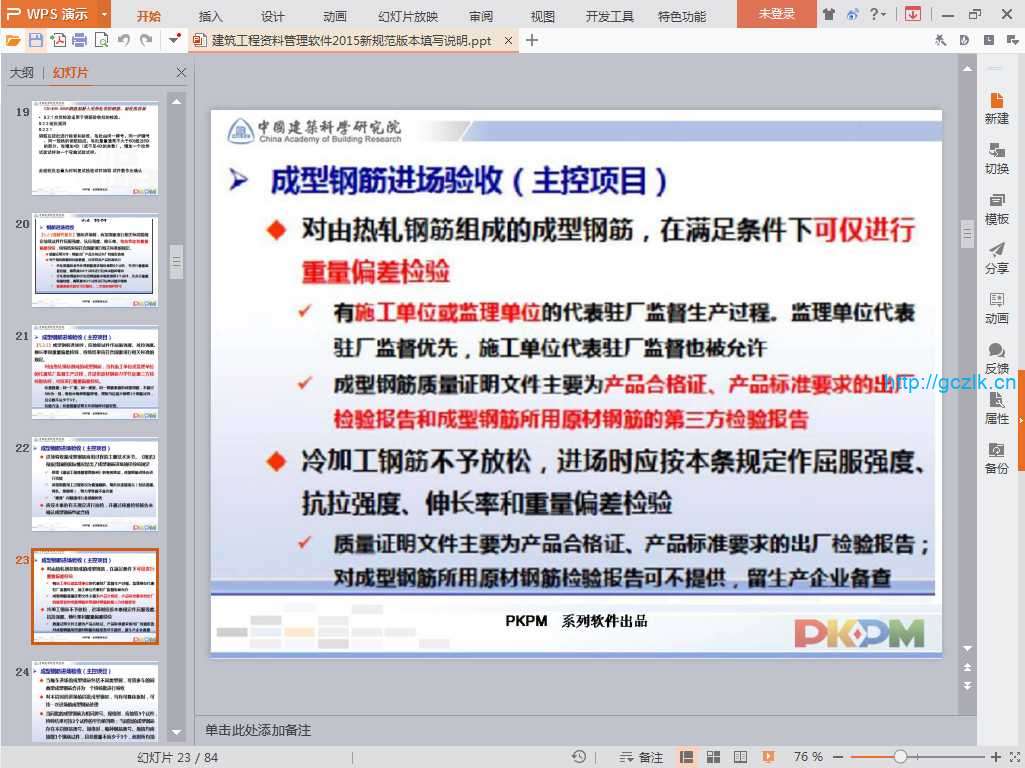Open the 动画 (Animation) sidebar panel

pos(996,308)
